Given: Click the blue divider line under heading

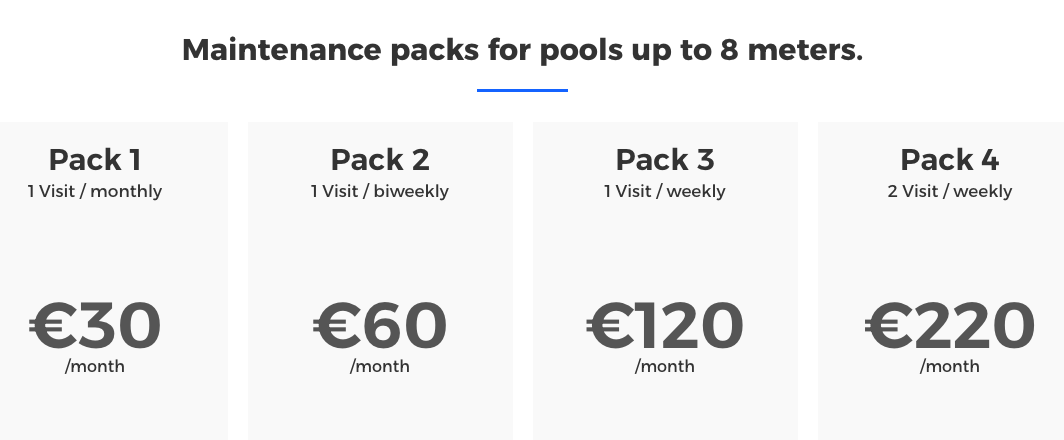Looking at the screenshot, I should [x=522, y=90].
